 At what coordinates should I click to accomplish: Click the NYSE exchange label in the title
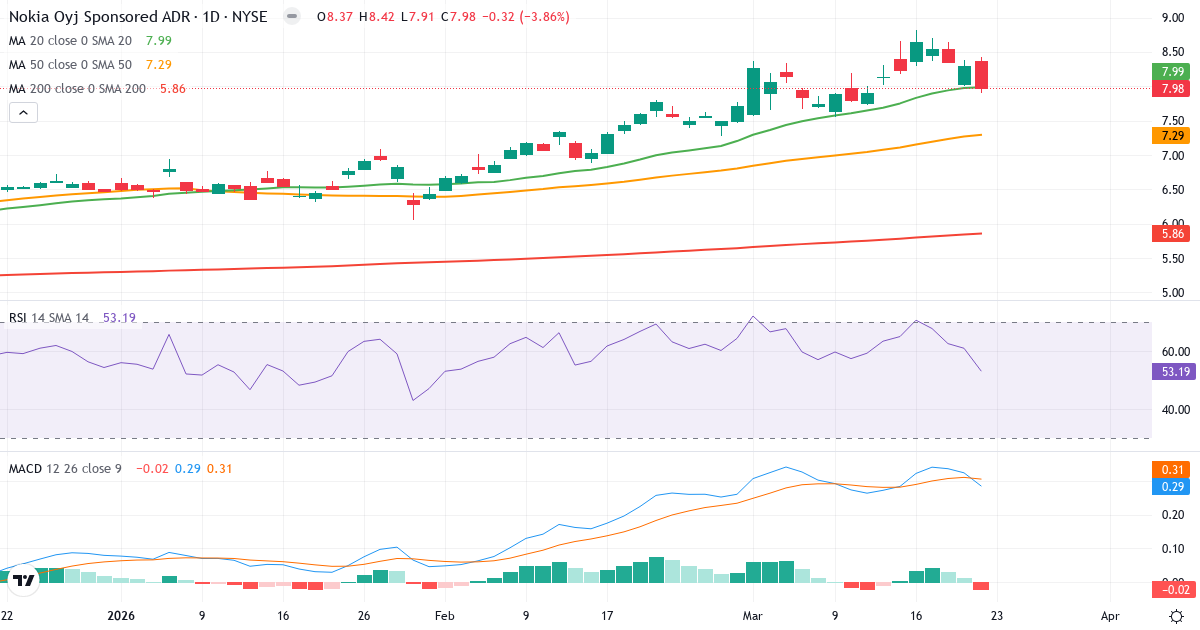(x=249, y=16)
